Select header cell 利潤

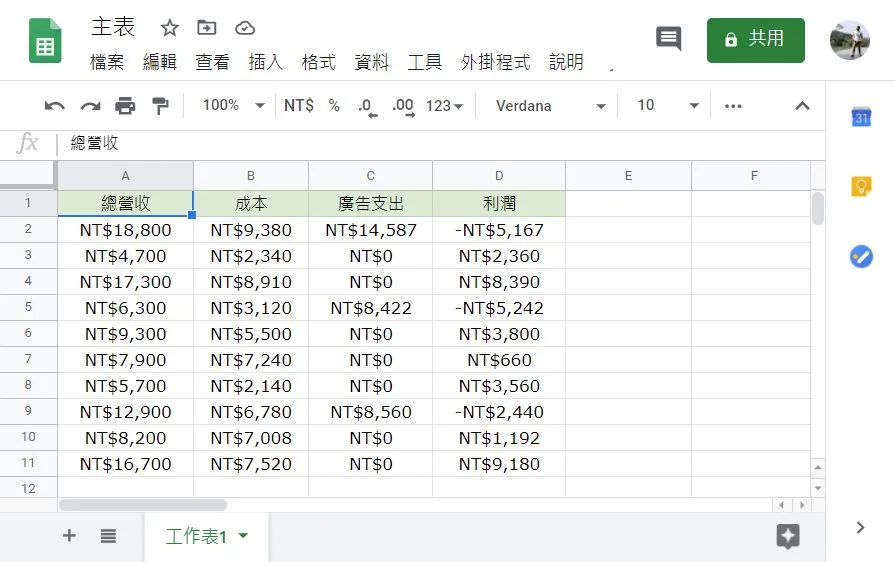pos(499,203)
